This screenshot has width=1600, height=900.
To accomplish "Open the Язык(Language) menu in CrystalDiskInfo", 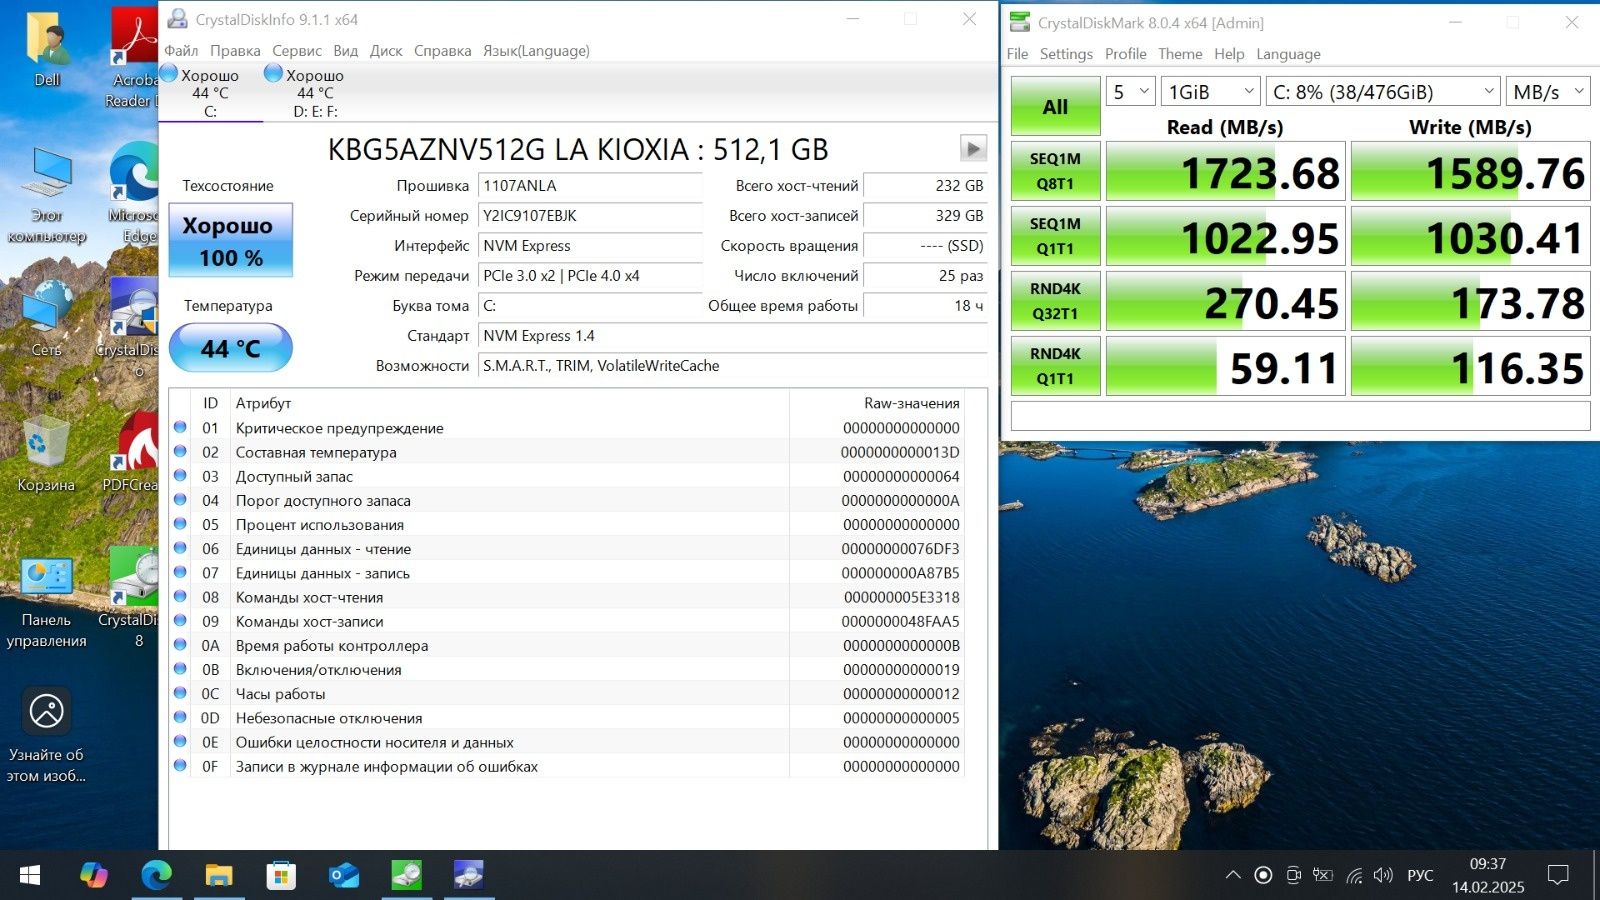I will point(536,51).
